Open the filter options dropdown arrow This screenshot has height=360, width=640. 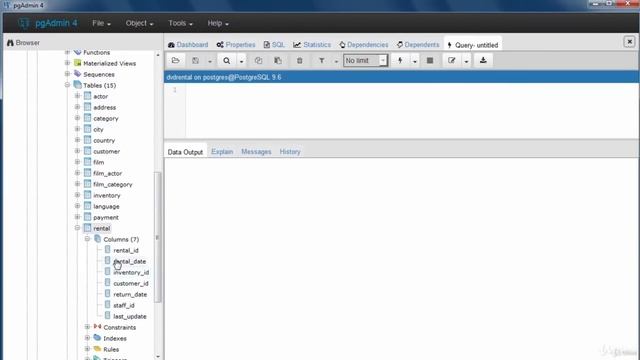coord(336,61)
